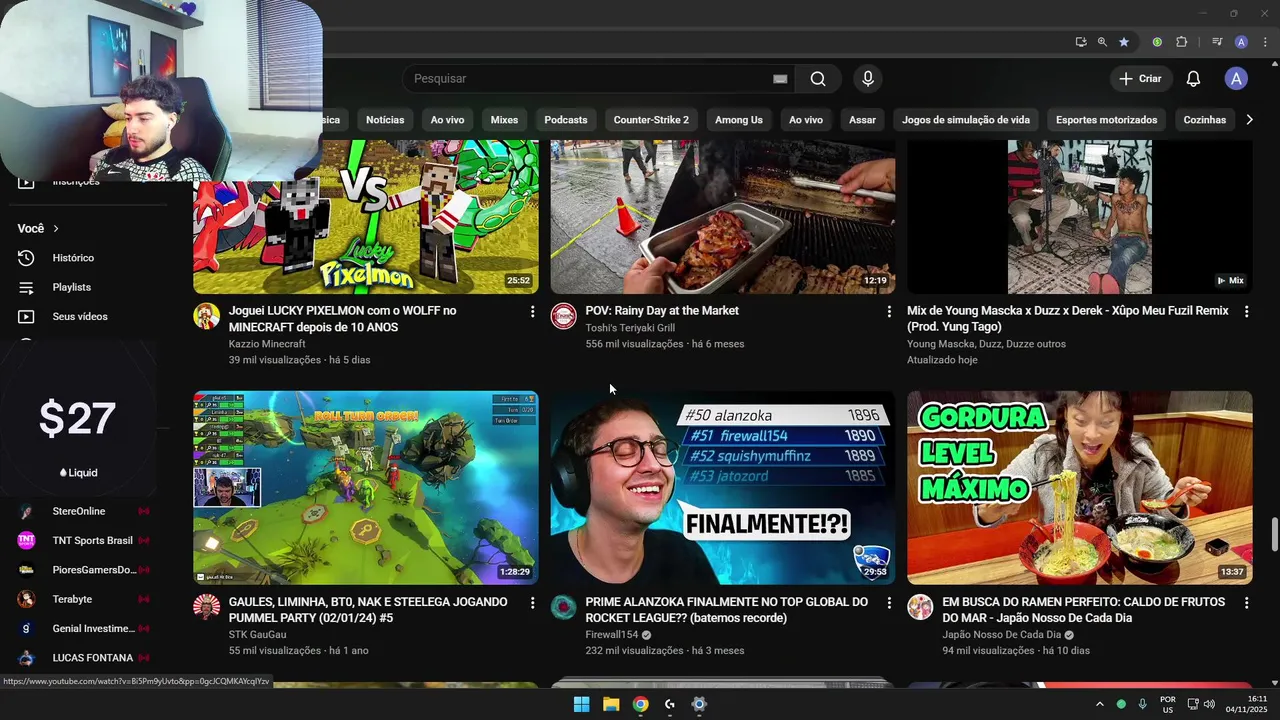This screenshot has width=1280, height=720.
Task: Open the Pummel Party video thumbnail
Action: [366, 488]
